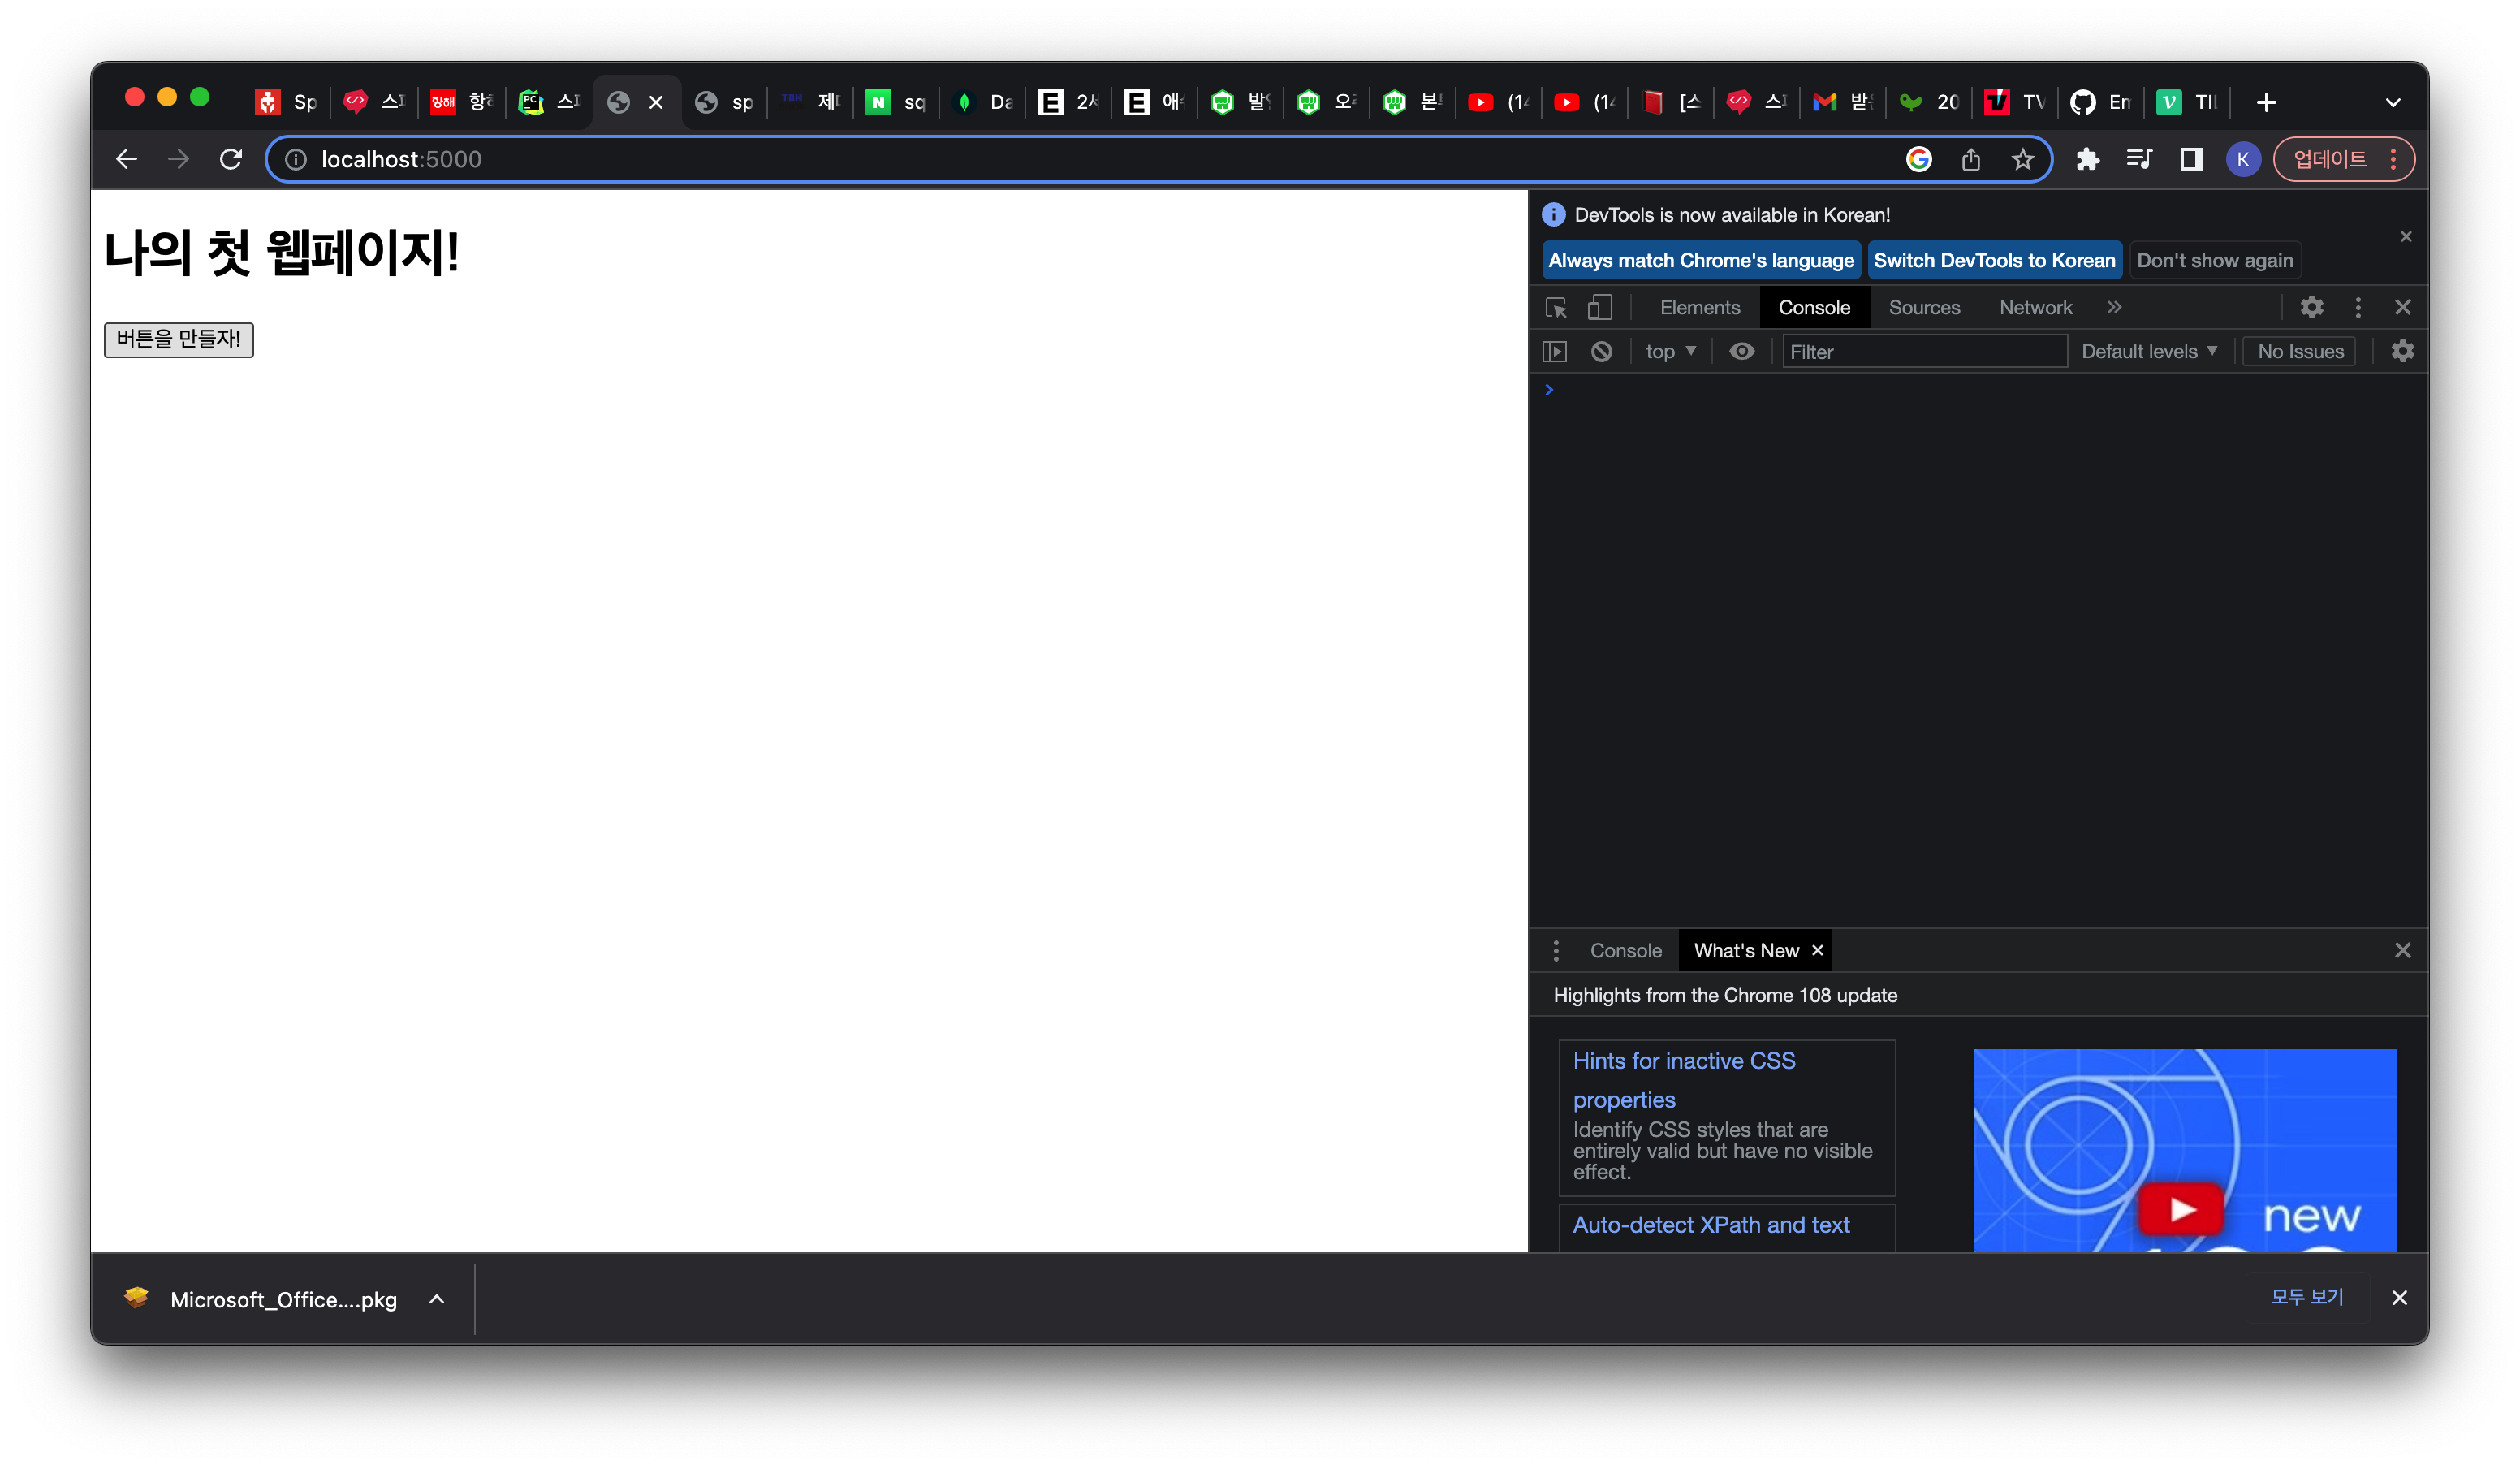Click the 업데이트 update button
This screenshot has height=1465, width=2520.
coord(2330,159)
